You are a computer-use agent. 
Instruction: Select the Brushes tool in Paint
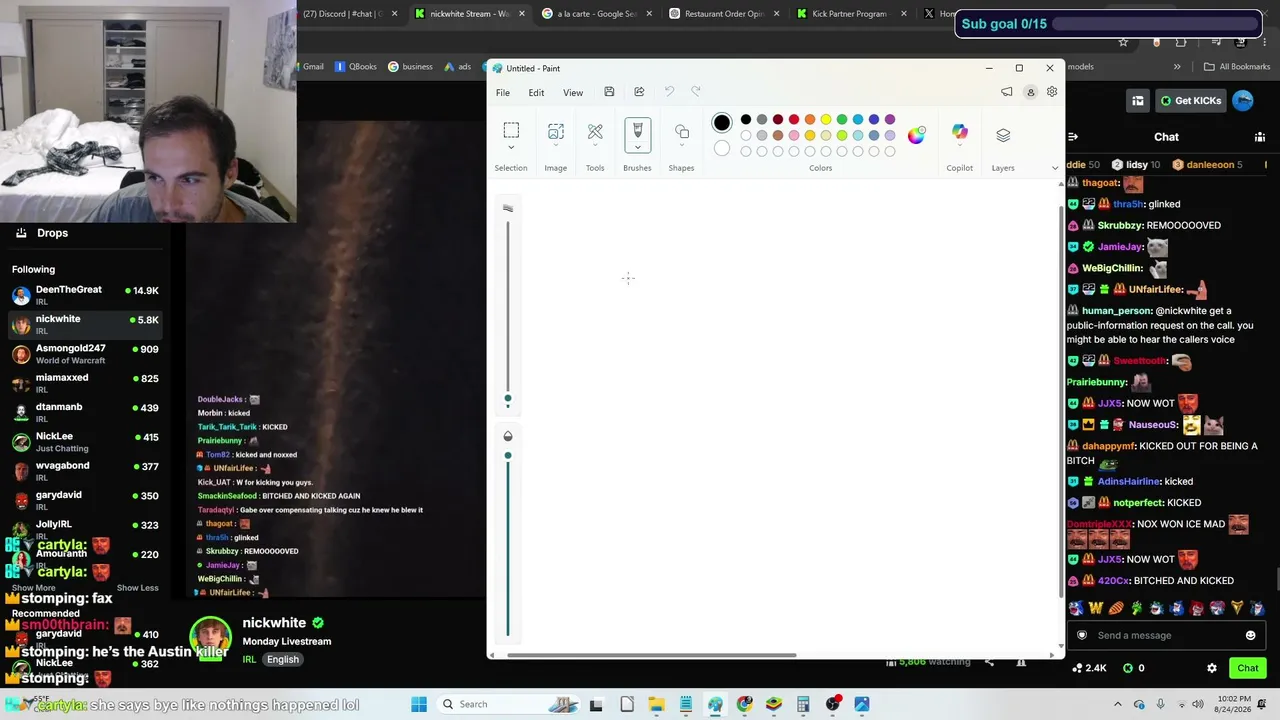[637, 130]
